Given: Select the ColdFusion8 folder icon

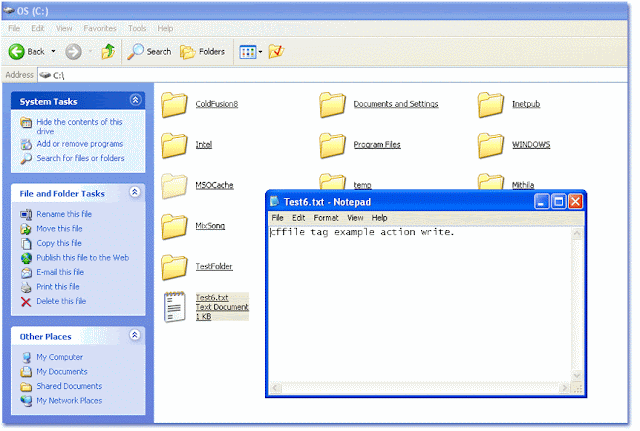Looking at the screenshot, I should pyautogui.click(x=174, y=104).
